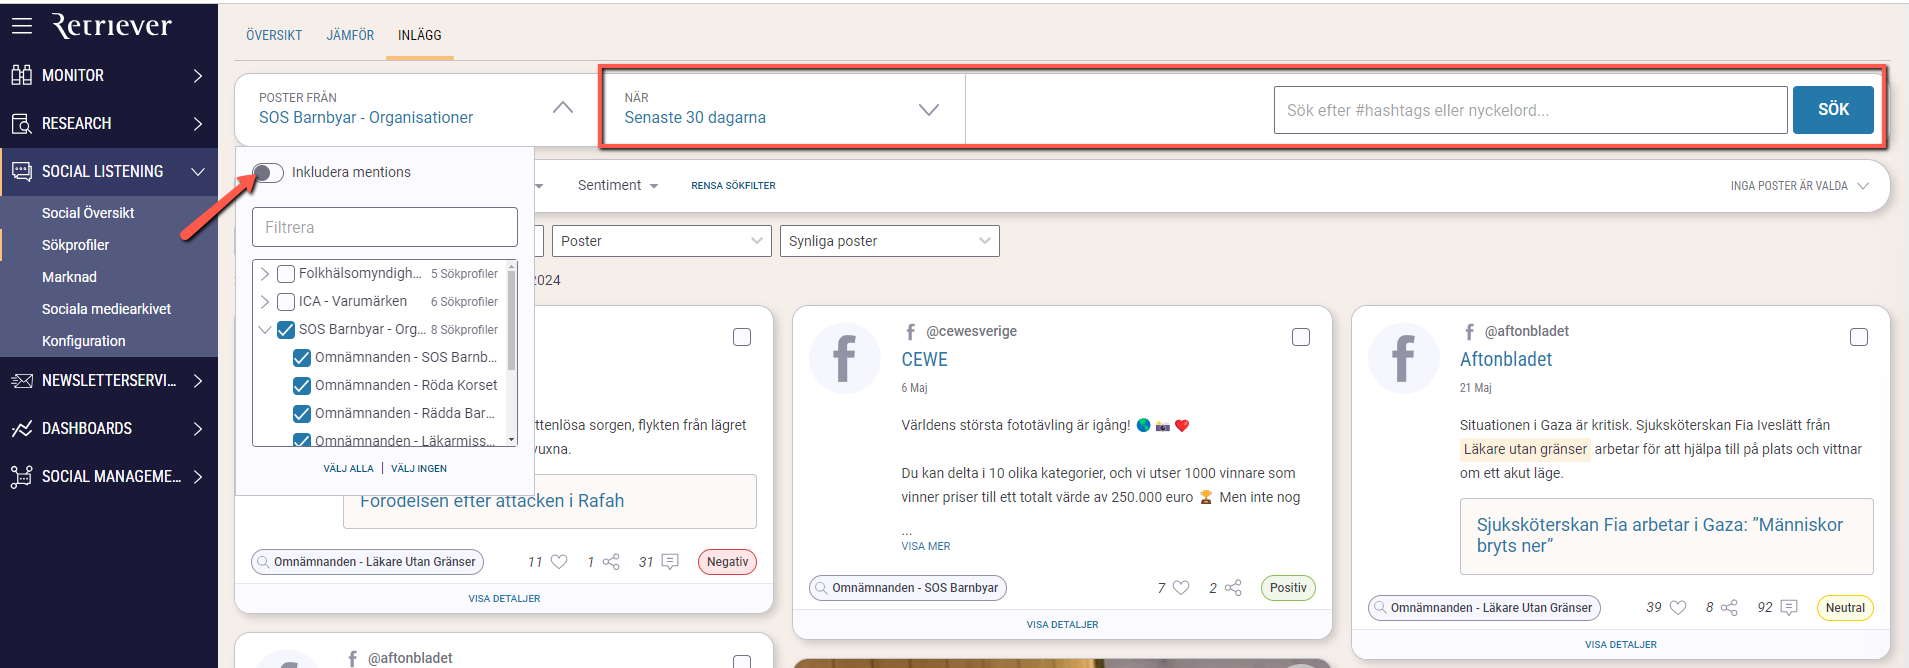The image size is (1909, 668).
Task: Uncheck Omnämnanden - Röda Korset profile
Action: pos(302,385)
